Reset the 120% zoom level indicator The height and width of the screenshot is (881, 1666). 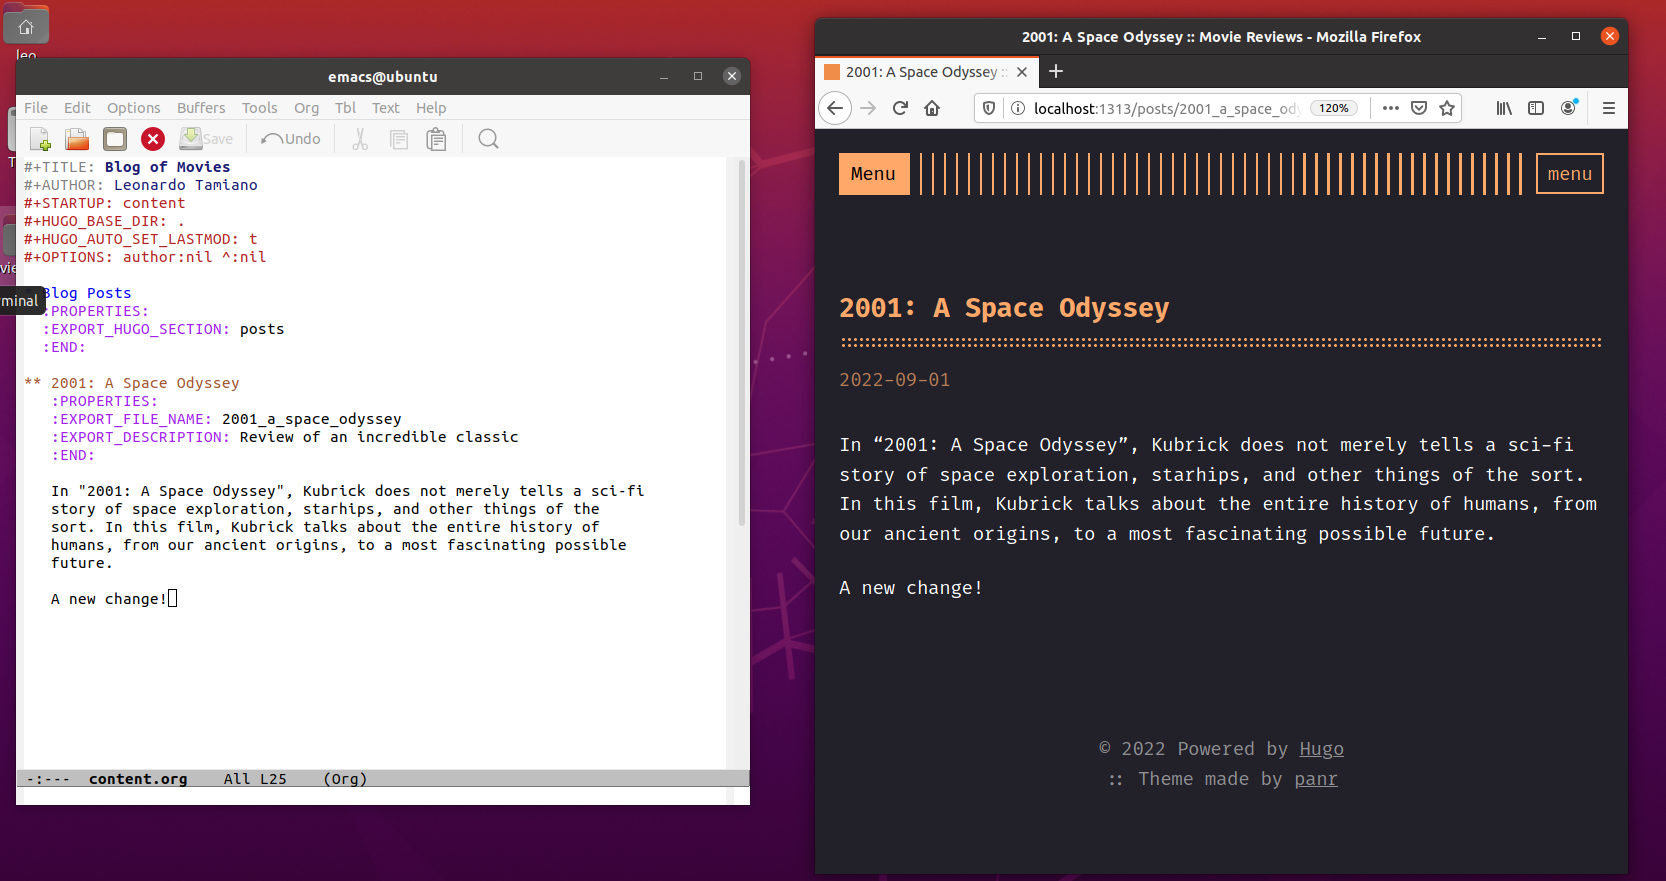[x=1334, y=108]
